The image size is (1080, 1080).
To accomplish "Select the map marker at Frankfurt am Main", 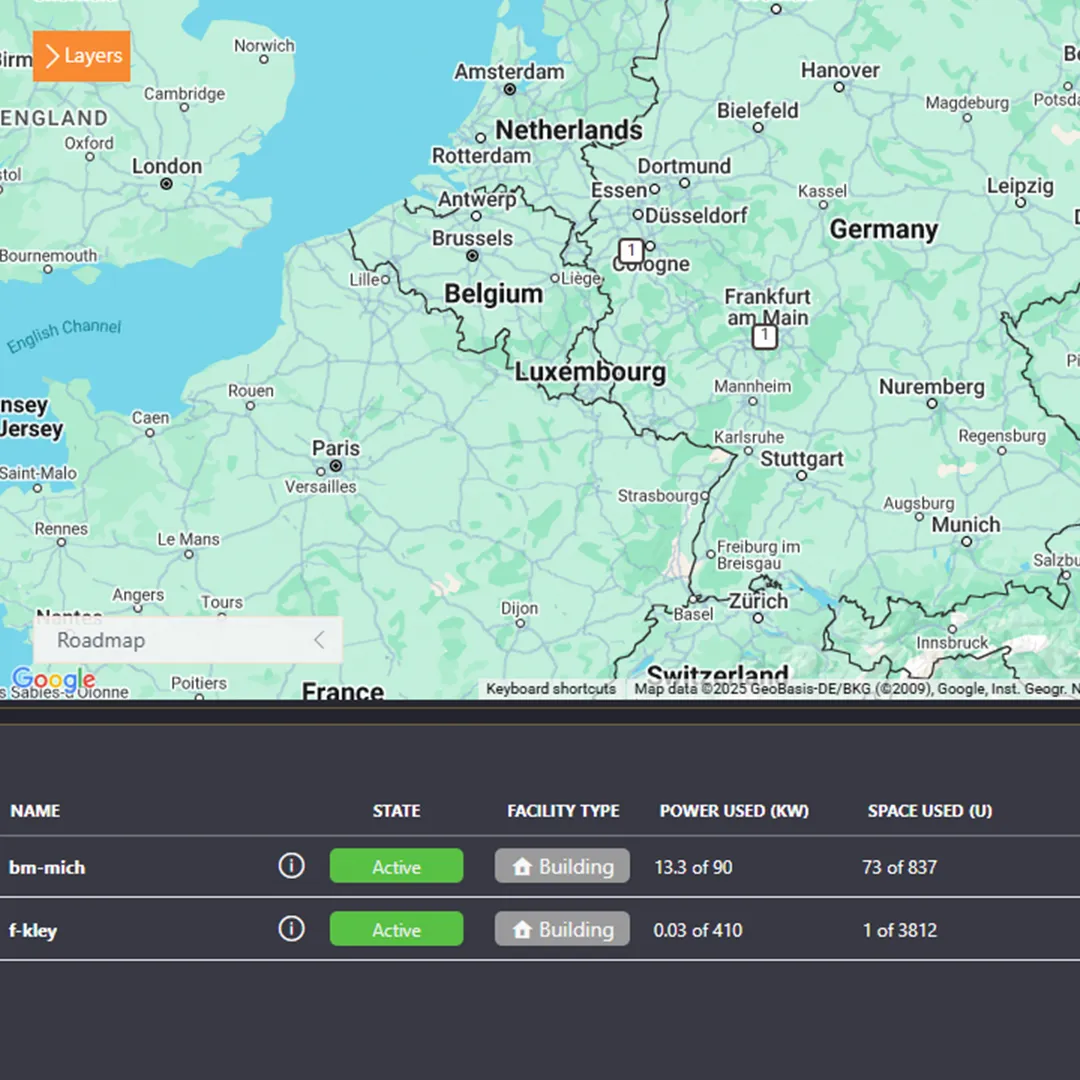I will tap(765, 336).
